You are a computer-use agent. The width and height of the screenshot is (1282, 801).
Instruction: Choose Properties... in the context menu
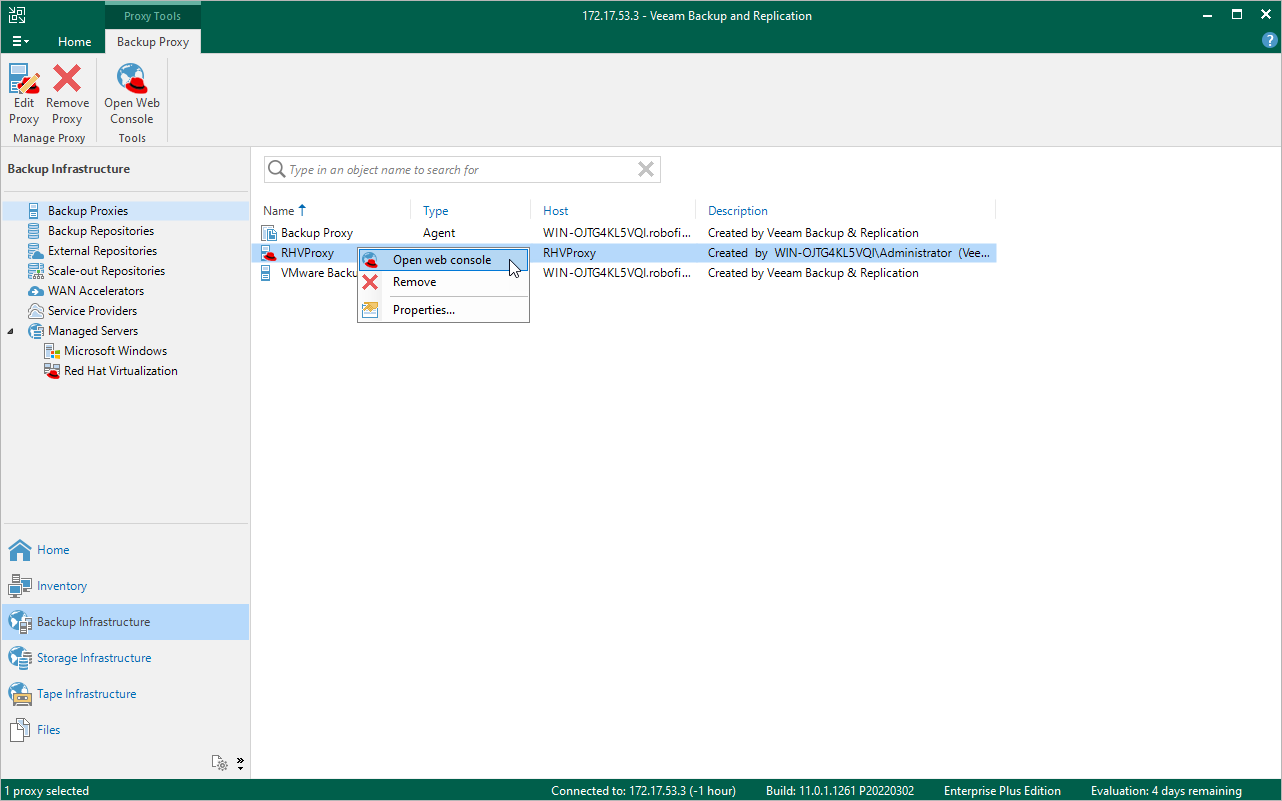pyautogui.click(x=442, y=310)
